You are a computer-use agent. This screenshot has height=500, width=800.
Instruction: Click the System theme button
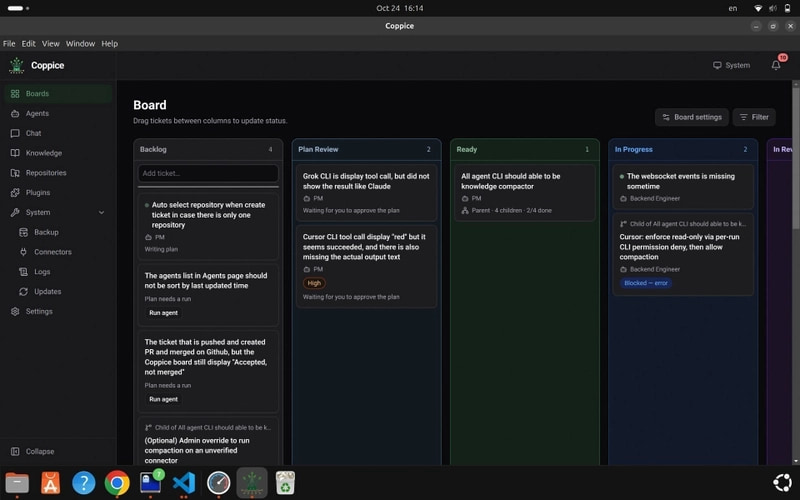731,65
